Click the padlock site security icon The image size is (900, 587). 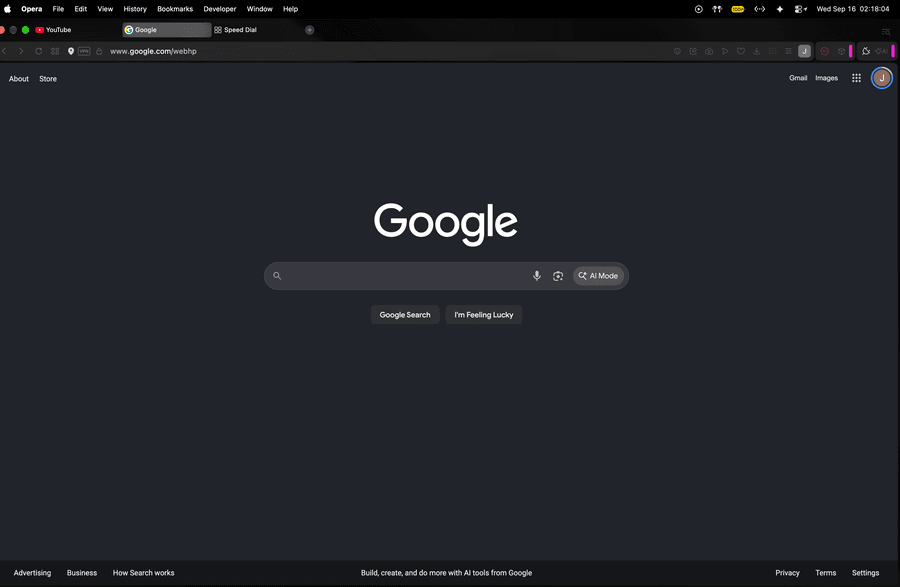tap(99, 51)
